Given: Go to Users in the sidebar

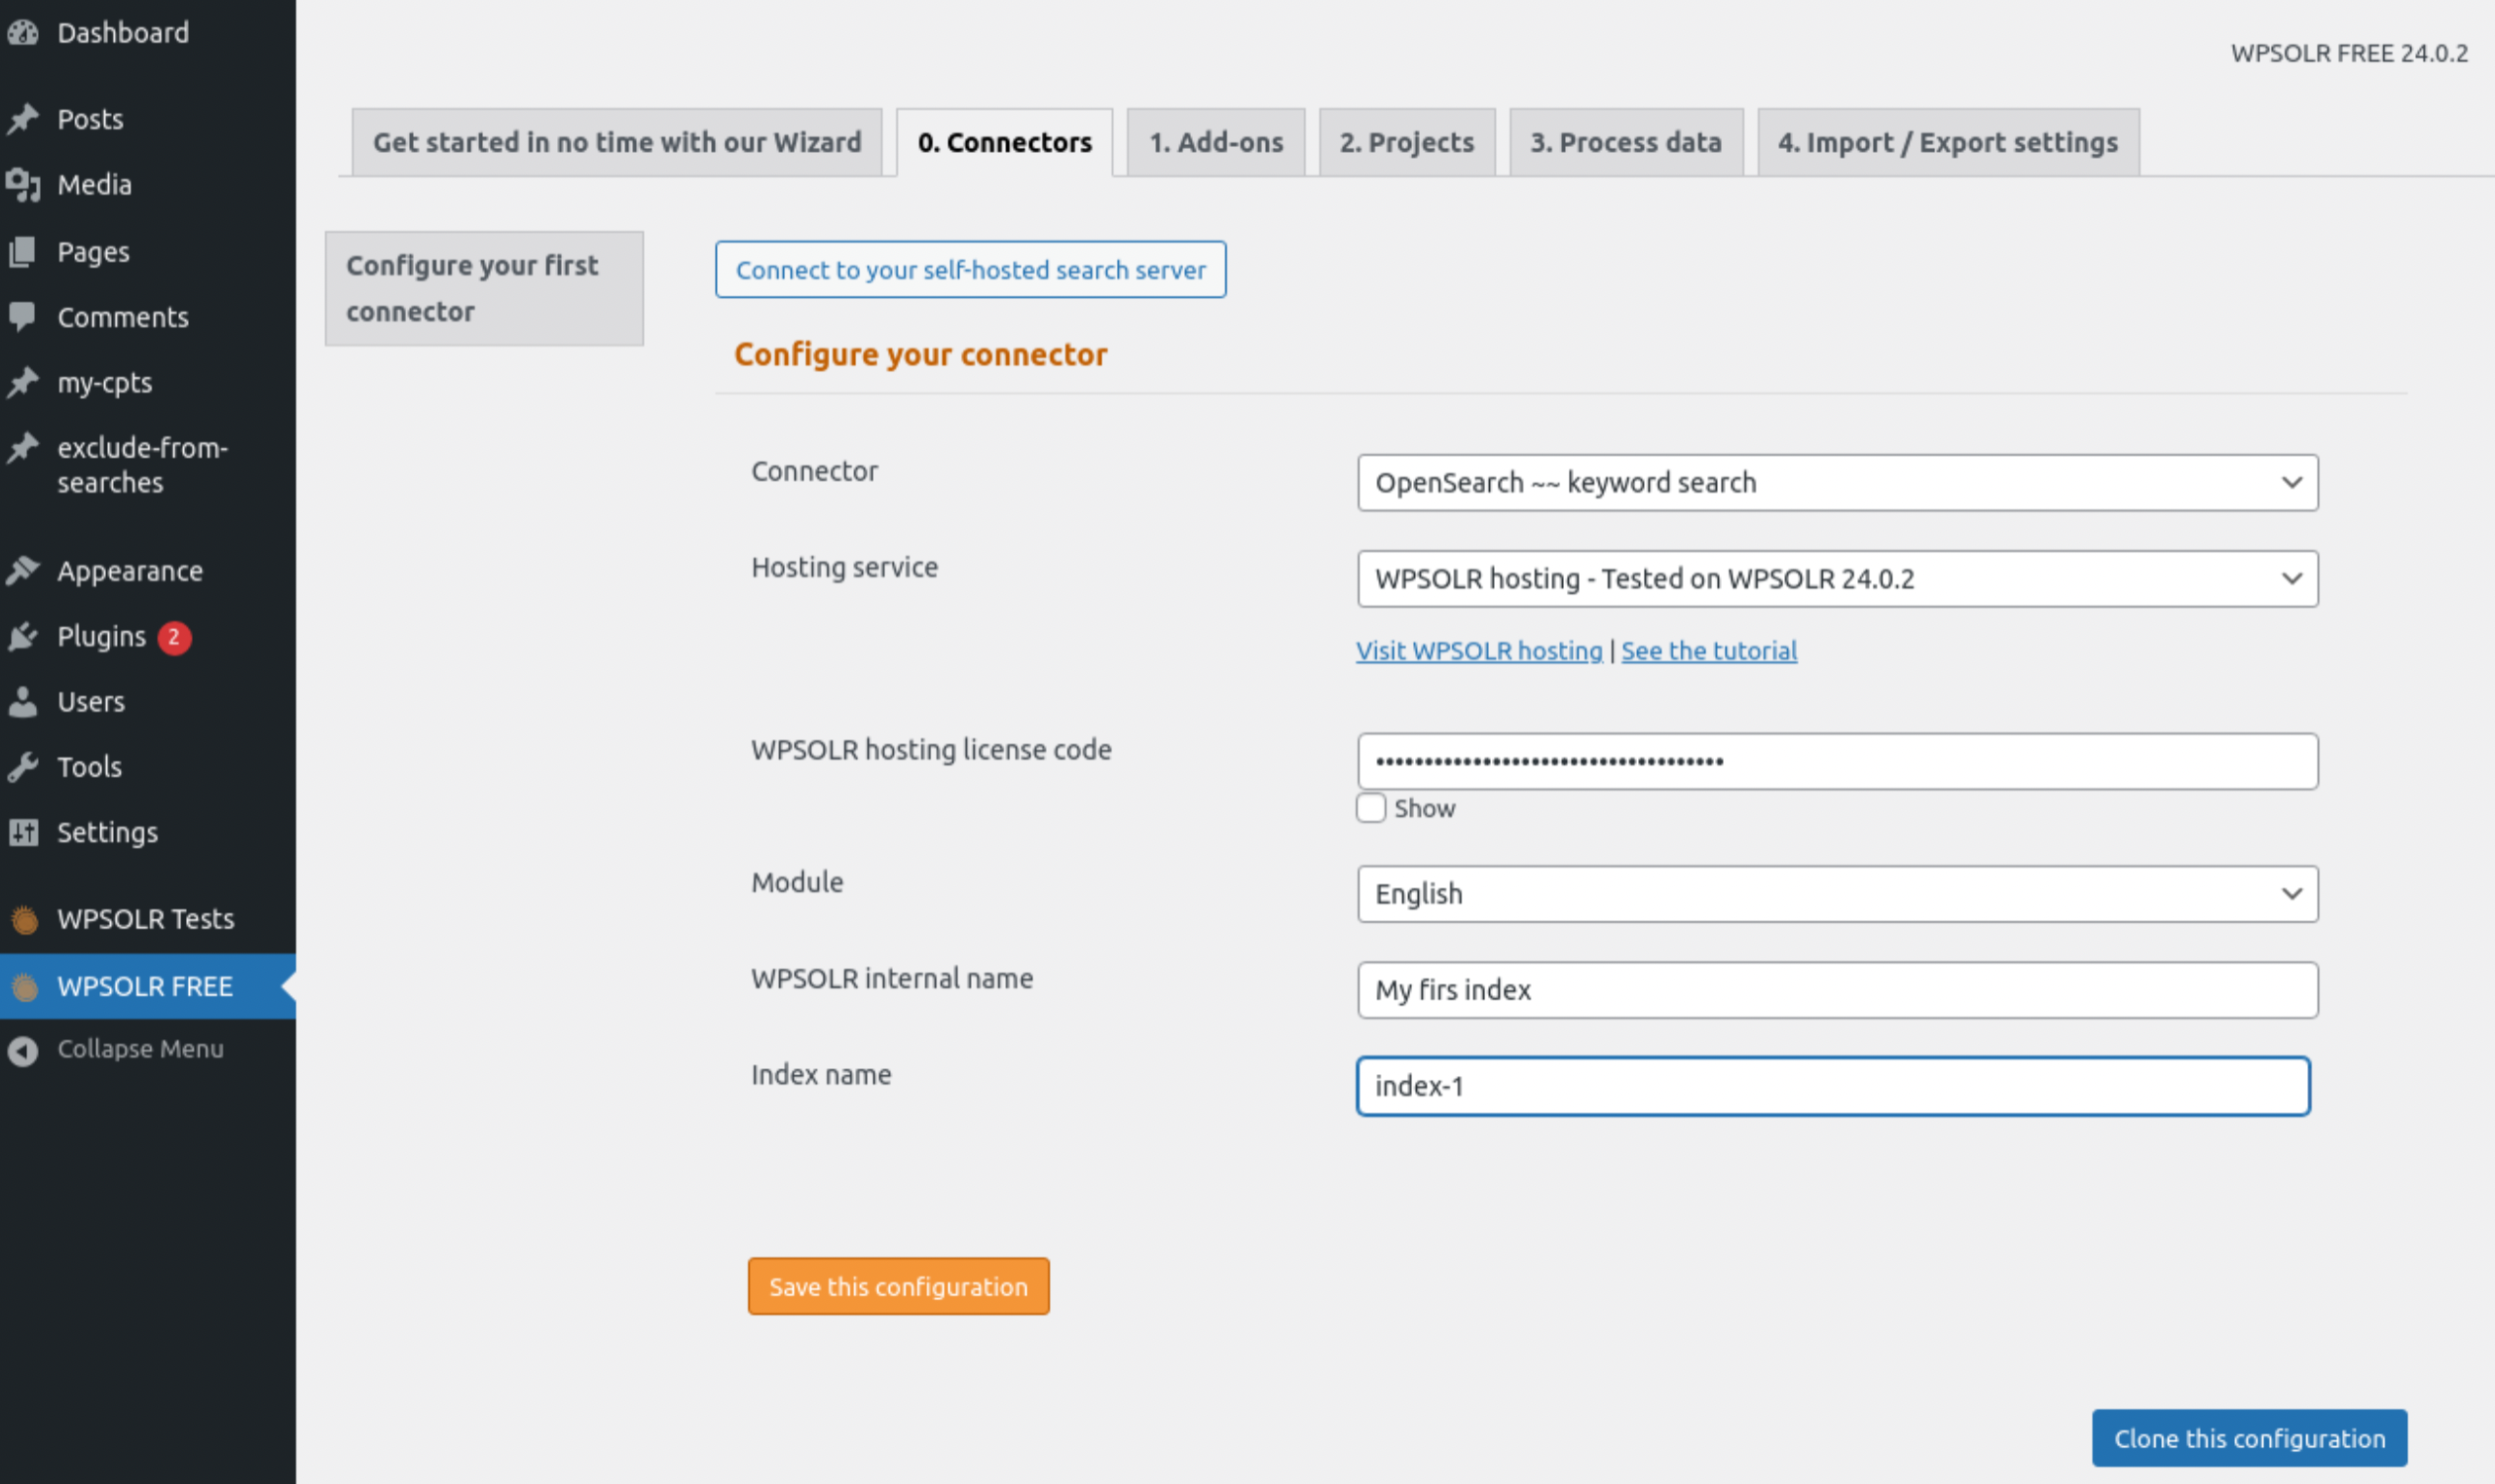Looking at the screenshot, I should click(91, 702).
